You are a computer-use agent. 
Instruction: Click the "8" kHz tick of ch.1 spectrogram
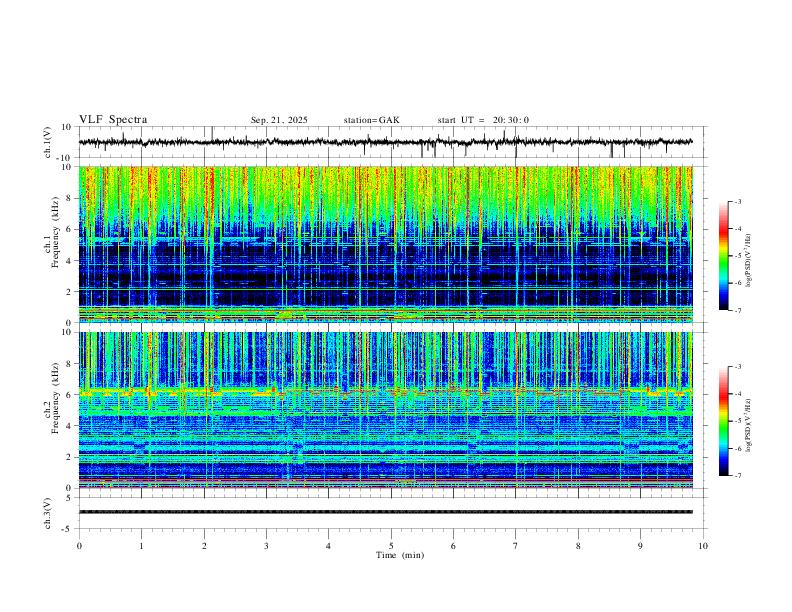[70, 198]
